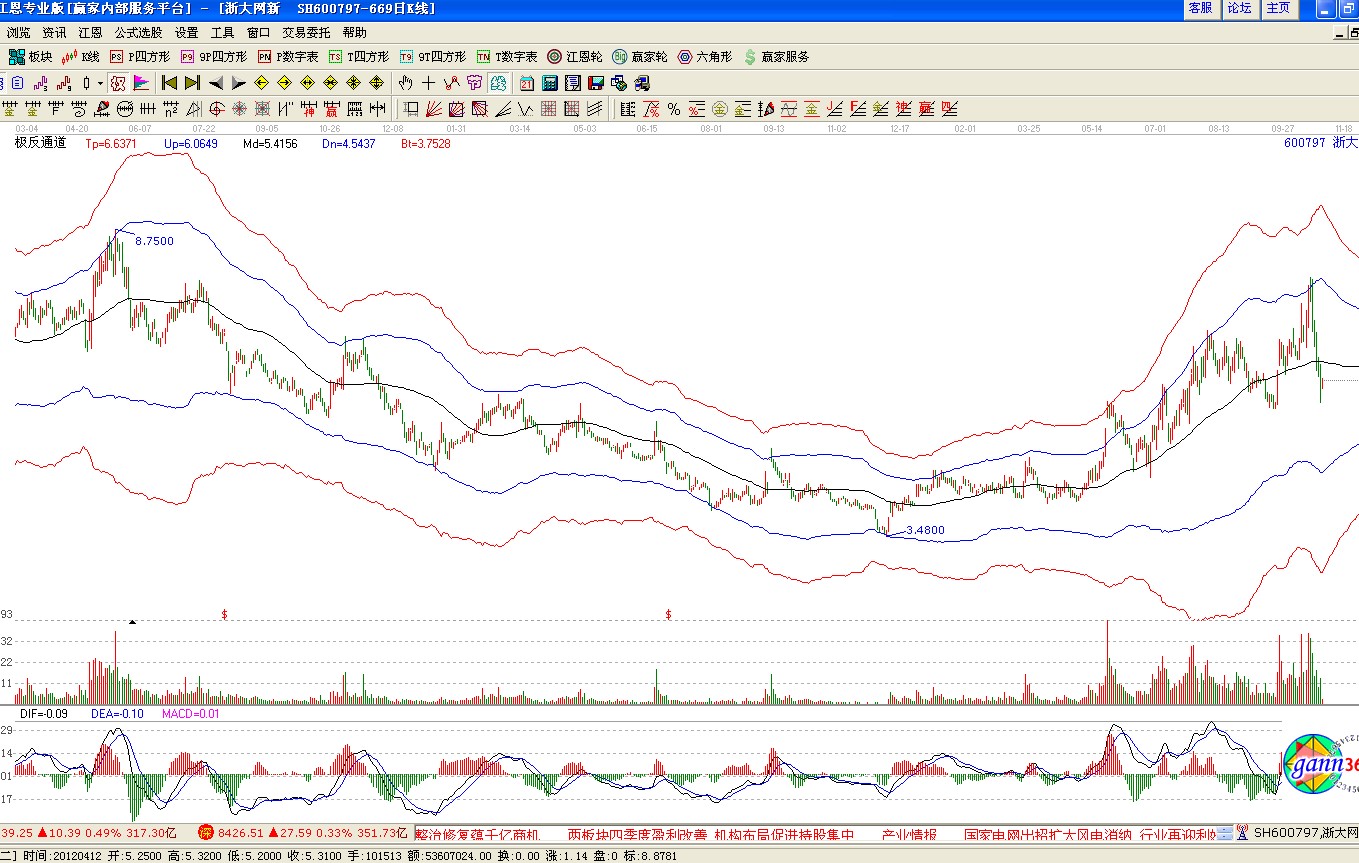Click the calendar icon showing 21
Screen dimensions: 1359x863
pos(526,83)
